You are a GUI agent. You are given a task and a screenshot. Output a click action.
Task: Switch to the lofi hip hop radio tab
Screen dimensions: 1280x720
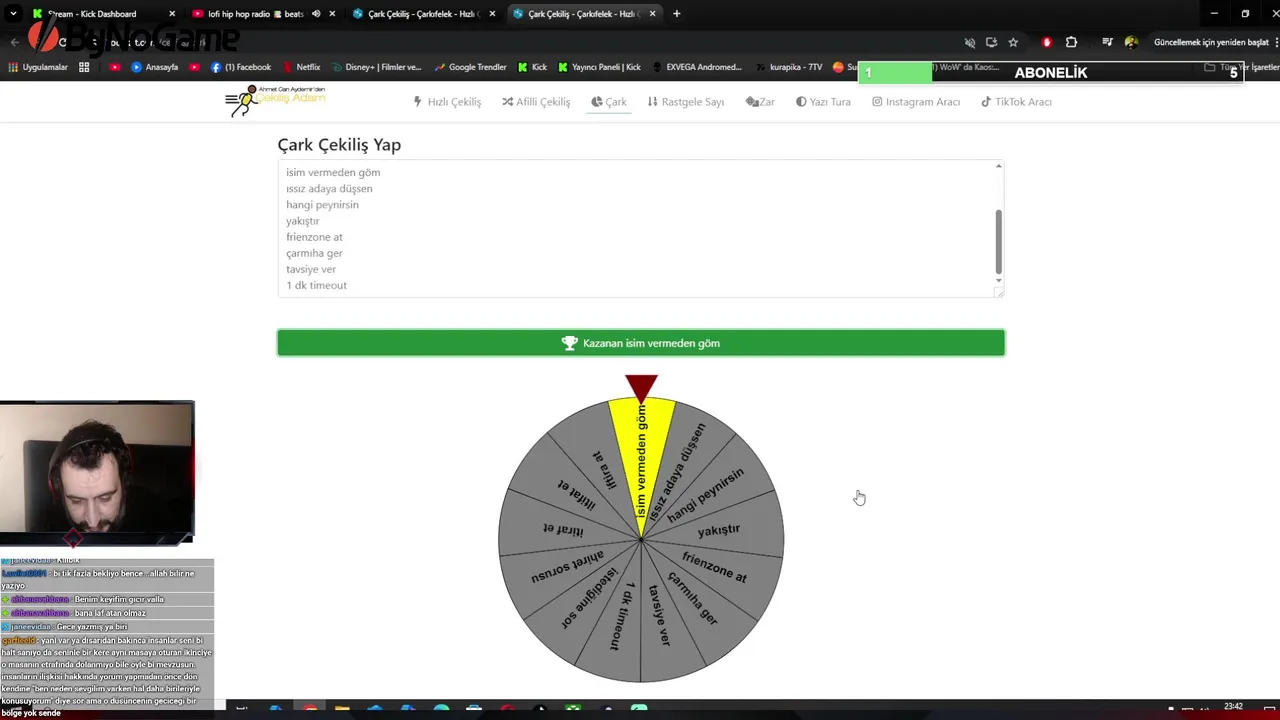pyautogui.click(x=255, y=14)
